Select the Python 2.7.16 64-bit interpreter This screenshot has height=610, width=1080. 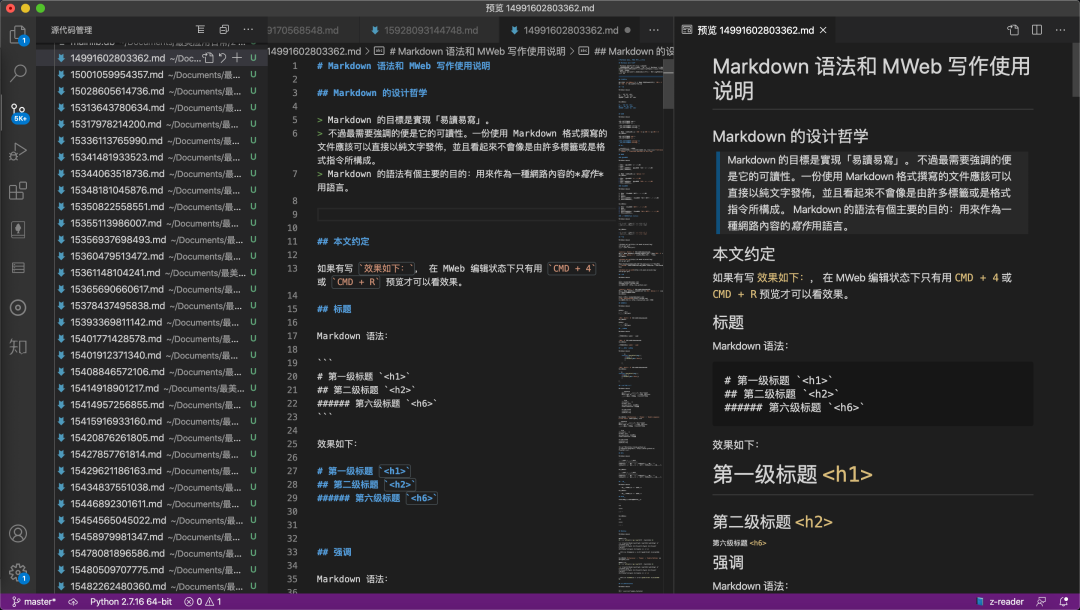(x=130, y=602)
